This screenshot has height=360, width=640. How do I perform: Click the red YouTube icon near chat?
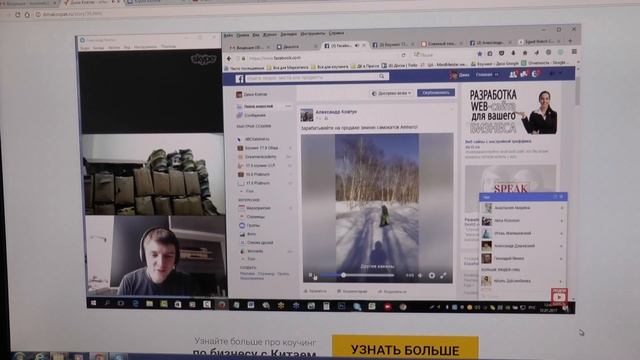point(559,296)
